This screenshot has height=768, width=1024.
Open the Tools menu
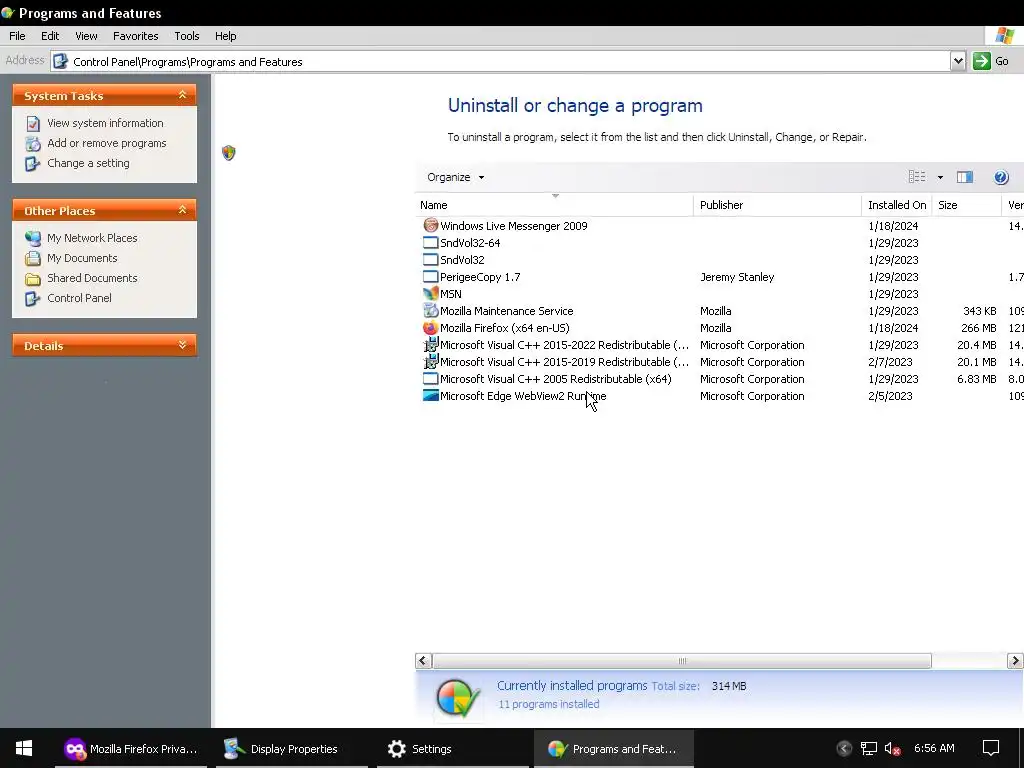[x=187, y=36]
